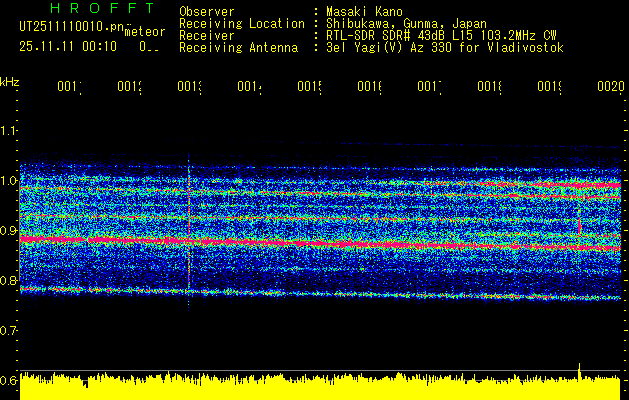The height and width of the screenshot is (400, 629).
Task: Click the receiver text "RTL-SDR SDR# 43dB"
Action: (387, 36)
